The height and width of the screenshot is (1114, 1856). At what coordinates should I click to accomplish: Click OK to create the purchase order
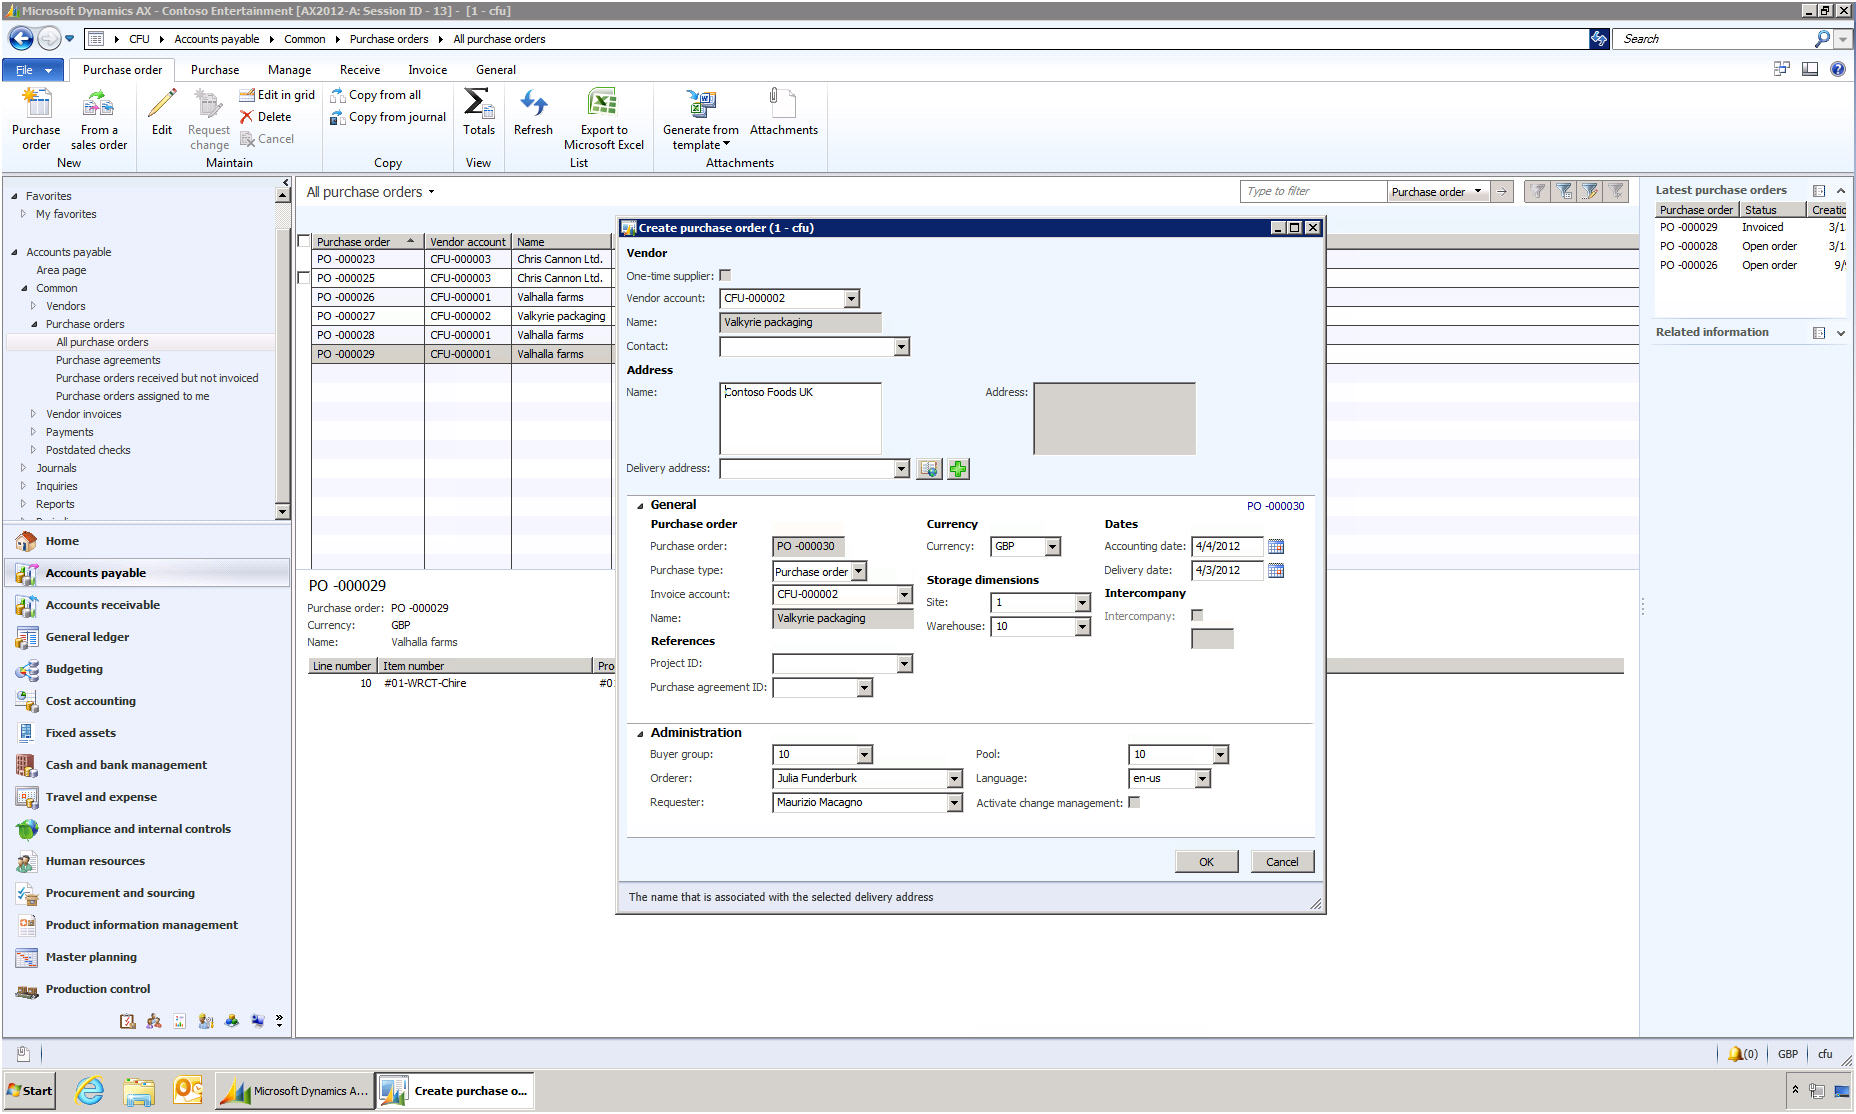1206,862
